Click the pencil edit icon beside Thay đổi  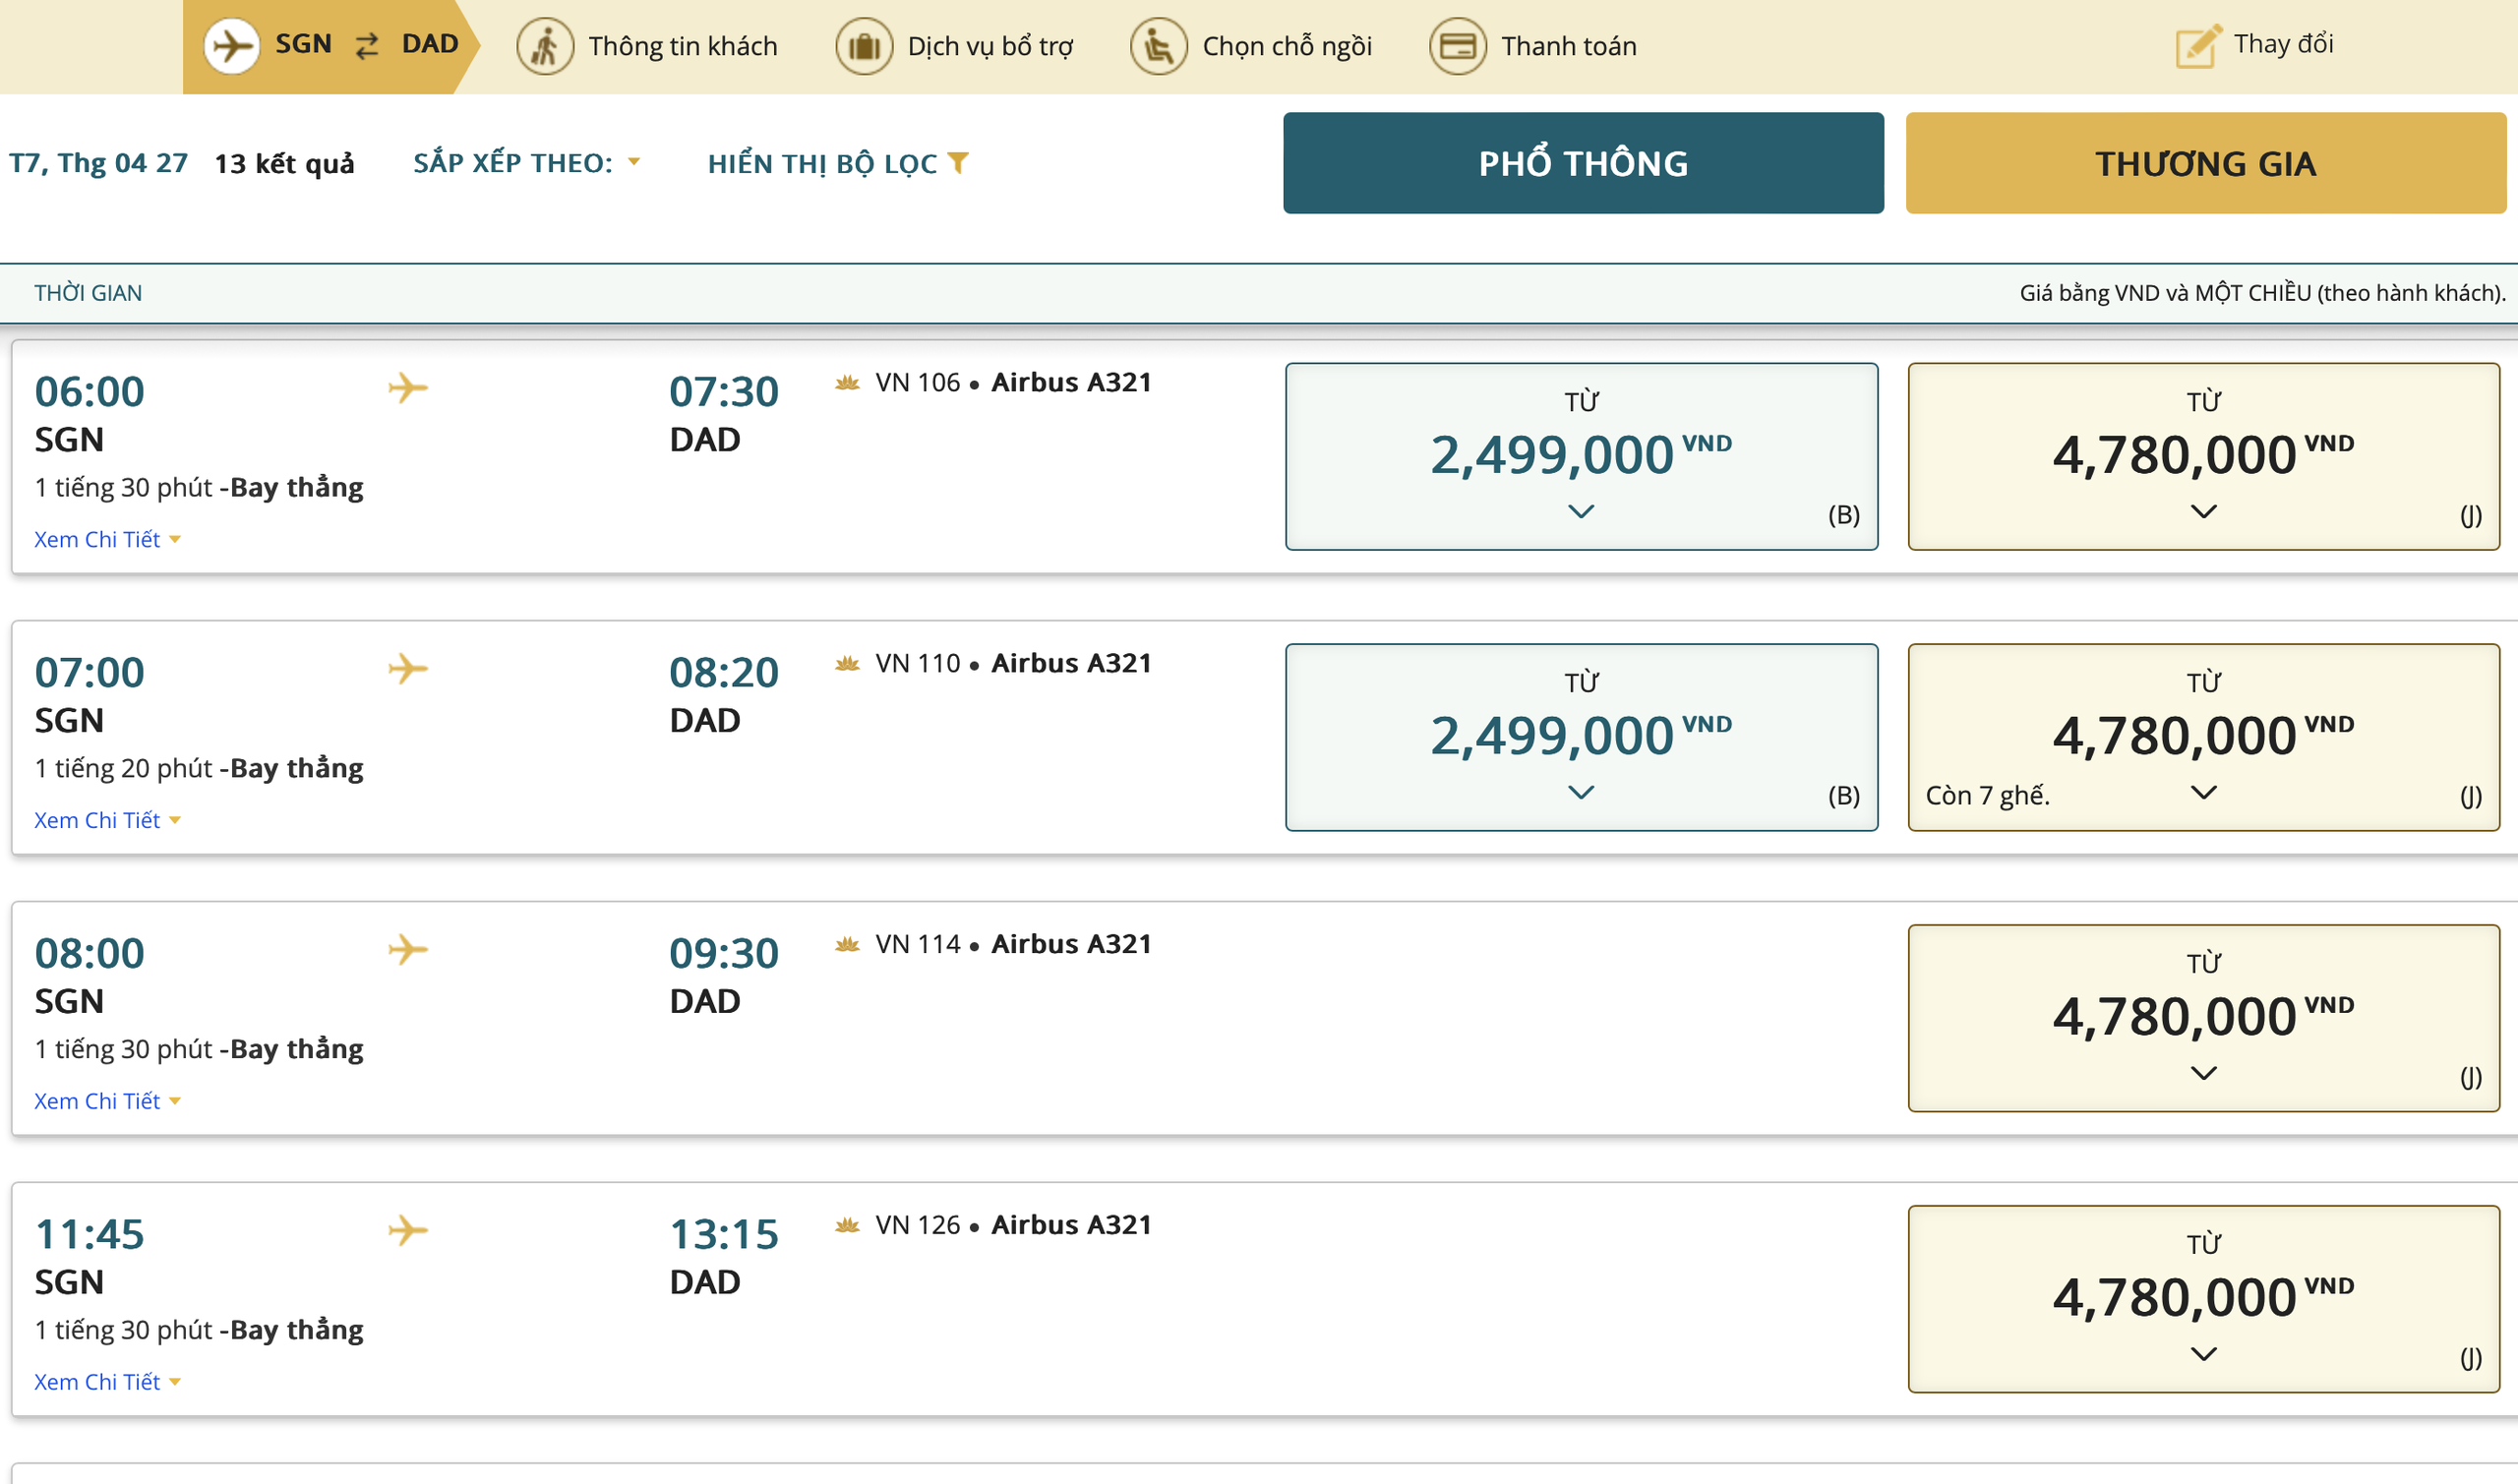pyautogui.click(x=2199, y=45)
